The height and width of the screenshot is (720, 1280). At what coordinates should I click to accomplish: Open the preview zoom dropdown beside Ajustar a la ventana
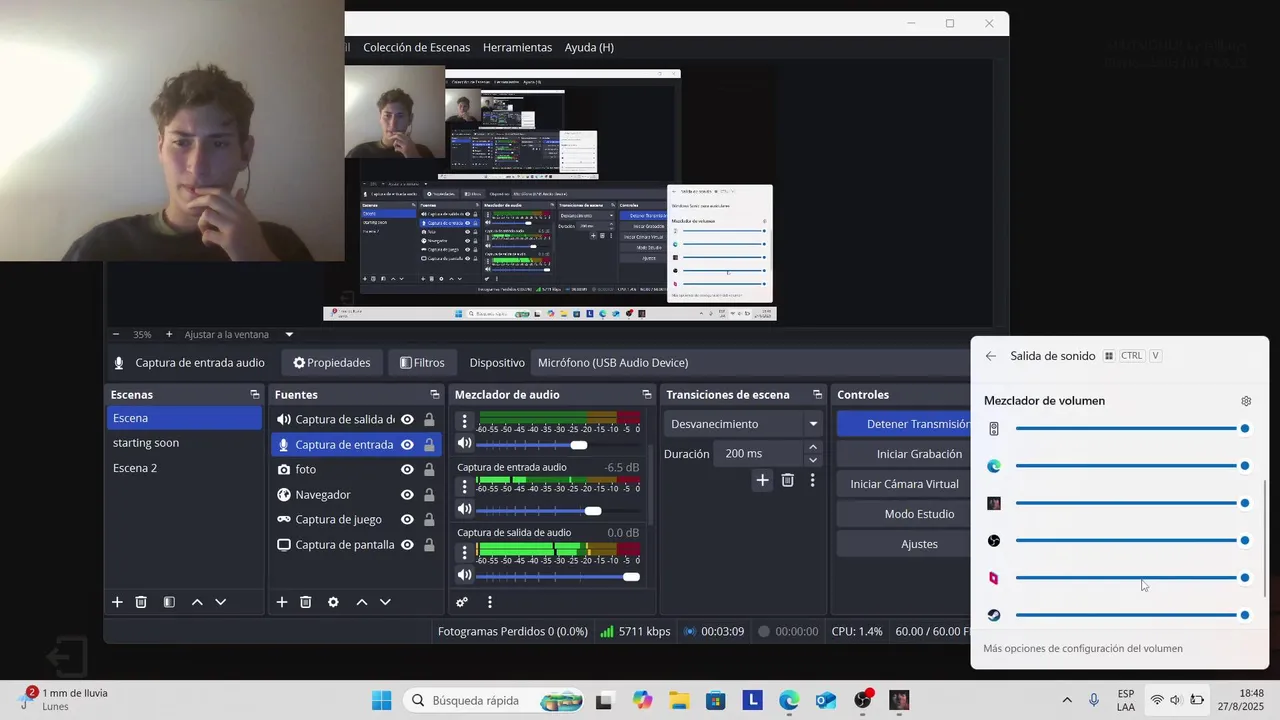point(289,334)
